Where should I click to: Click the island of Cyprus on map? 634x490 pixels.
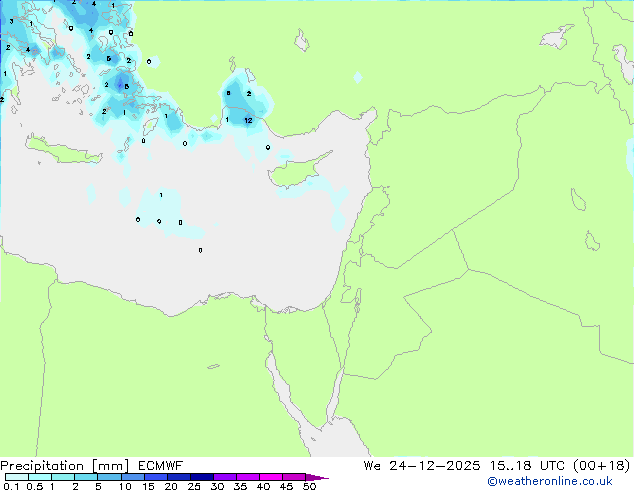pyautogui.click(x=298, y=171)
